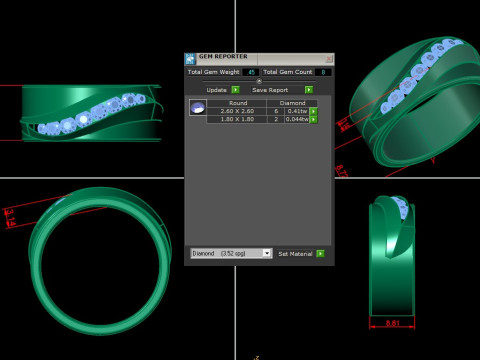
Task: Click the 0.044tw weight cell
Action: (x=297, y=119)
